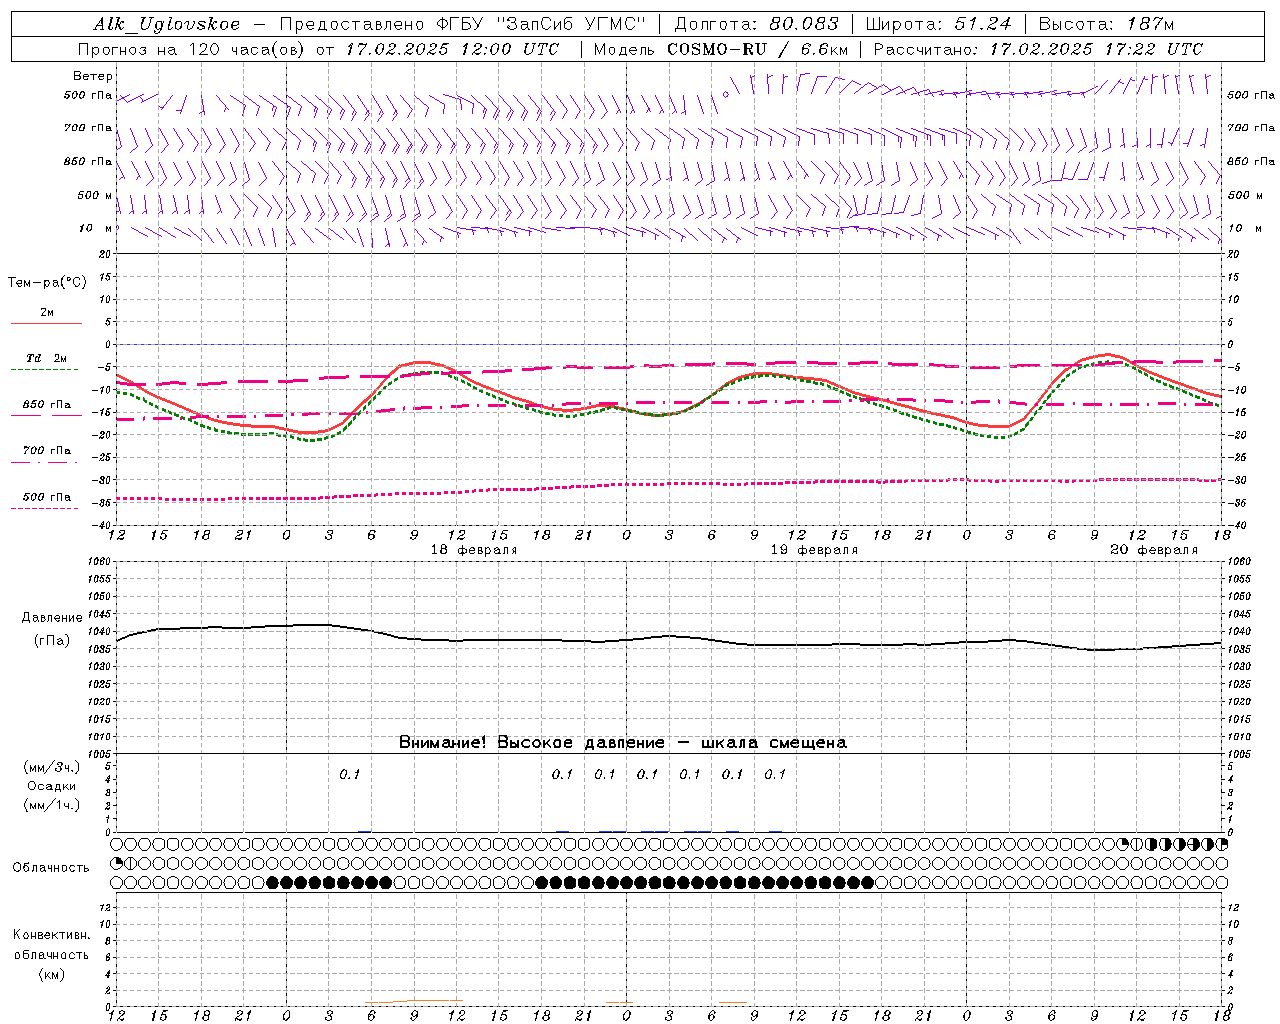Click the 18 февраля date label
Image resolution: width=1280 pixels, height=1024 pixels.
474,550
